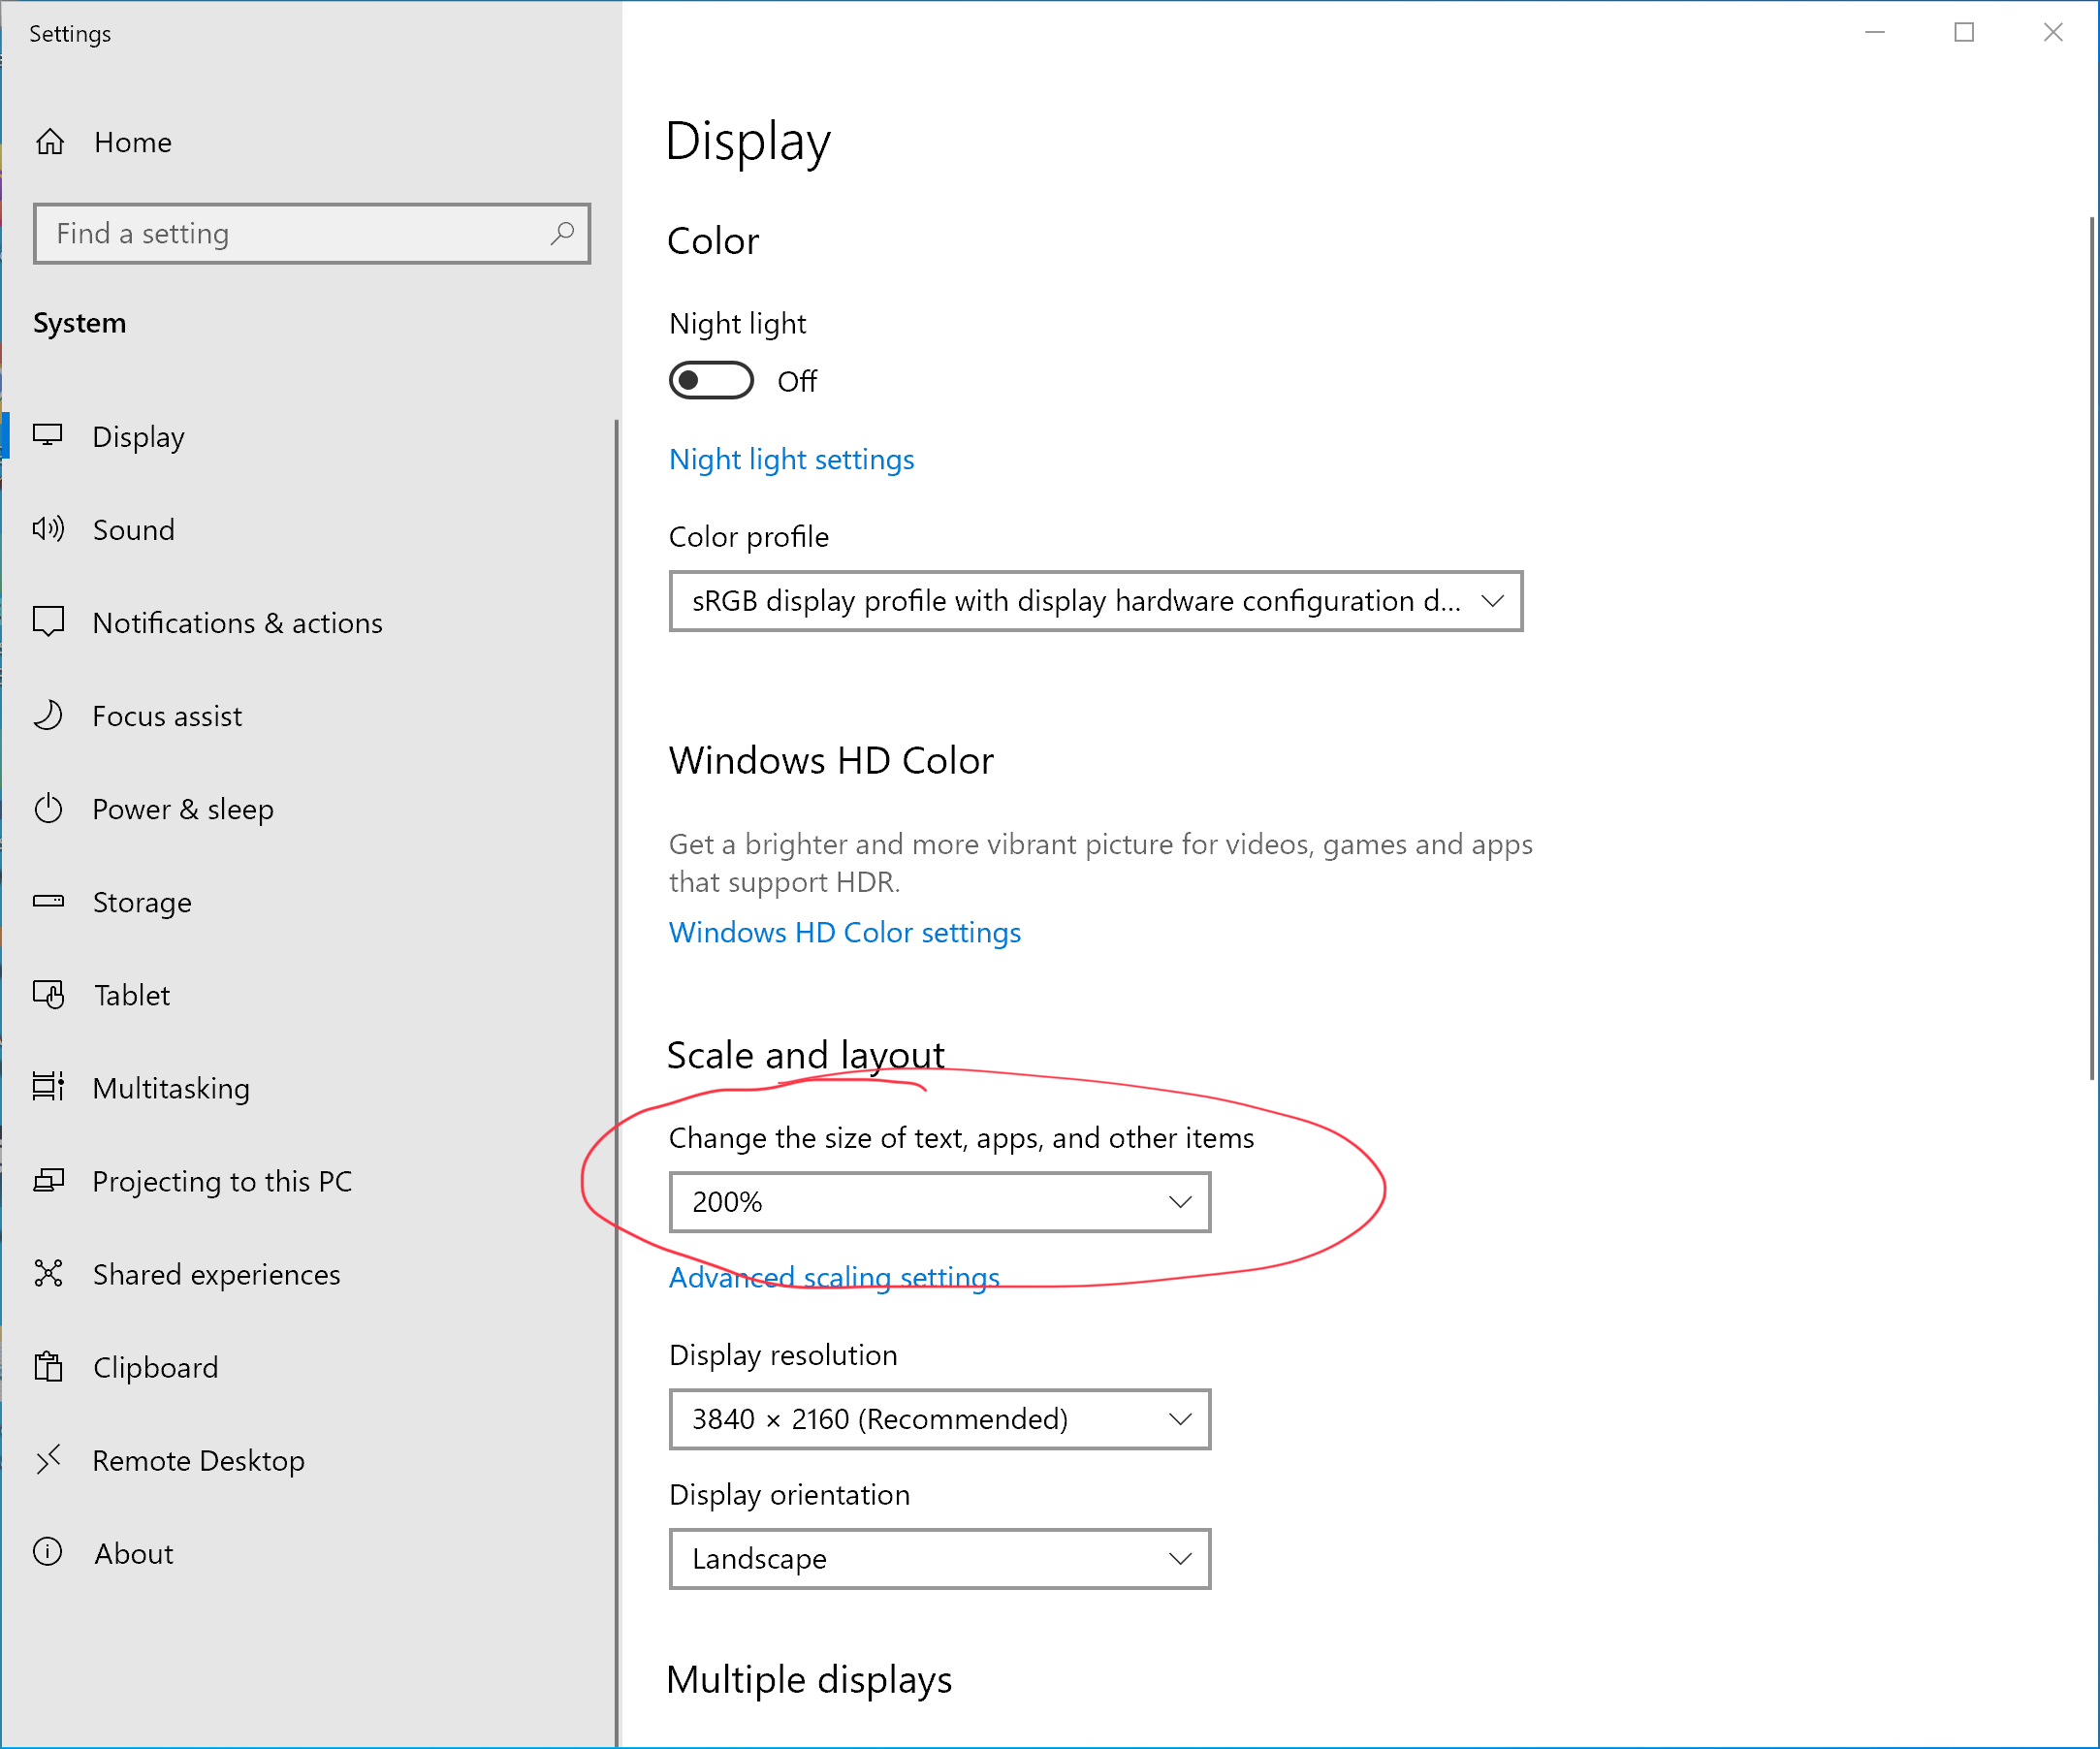This screenshot has width=2100, height=1749.
Task: Toggle the Night light switch
Action: (711, 380)
